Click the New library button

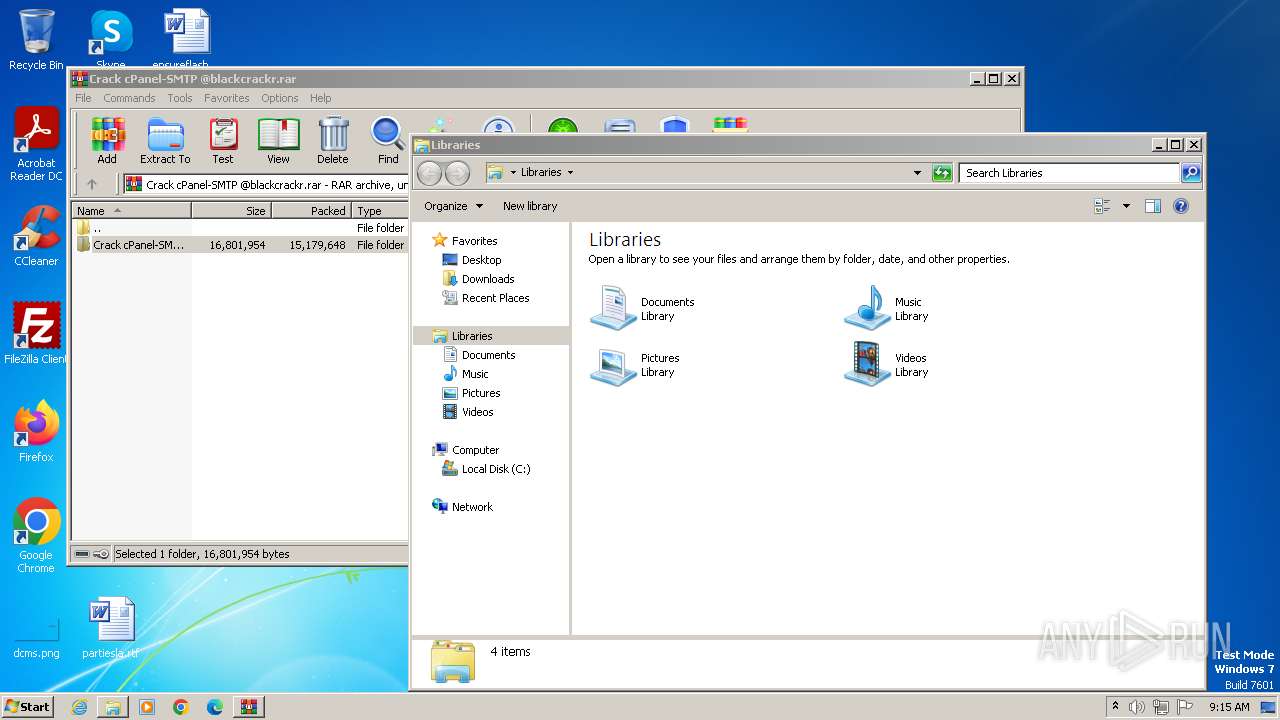pyautogui.click(x=530, y=206)
